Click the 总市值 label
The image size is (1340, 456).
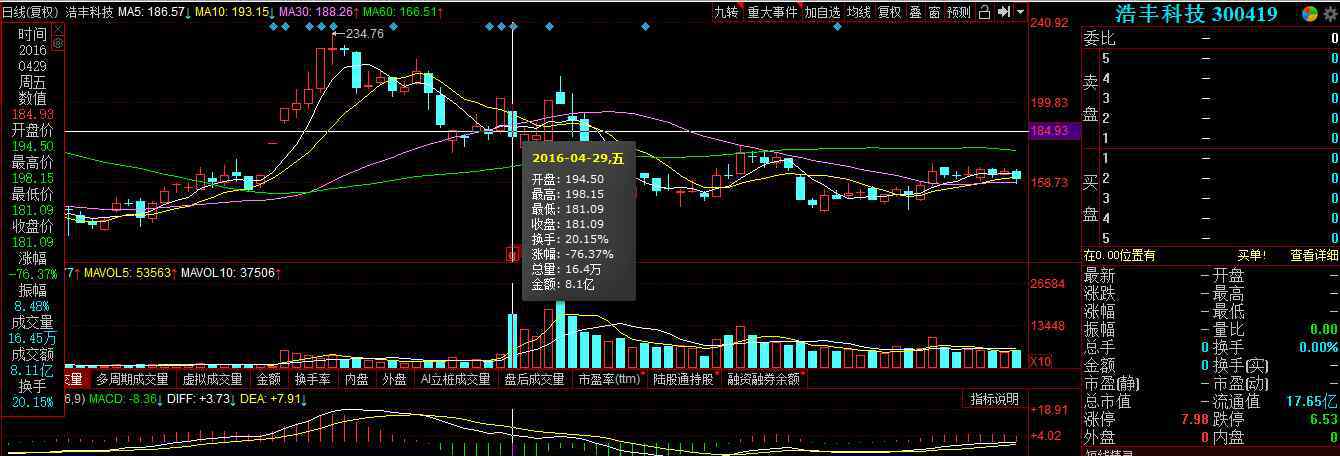pyautogui.click(x=1107, y=401)
